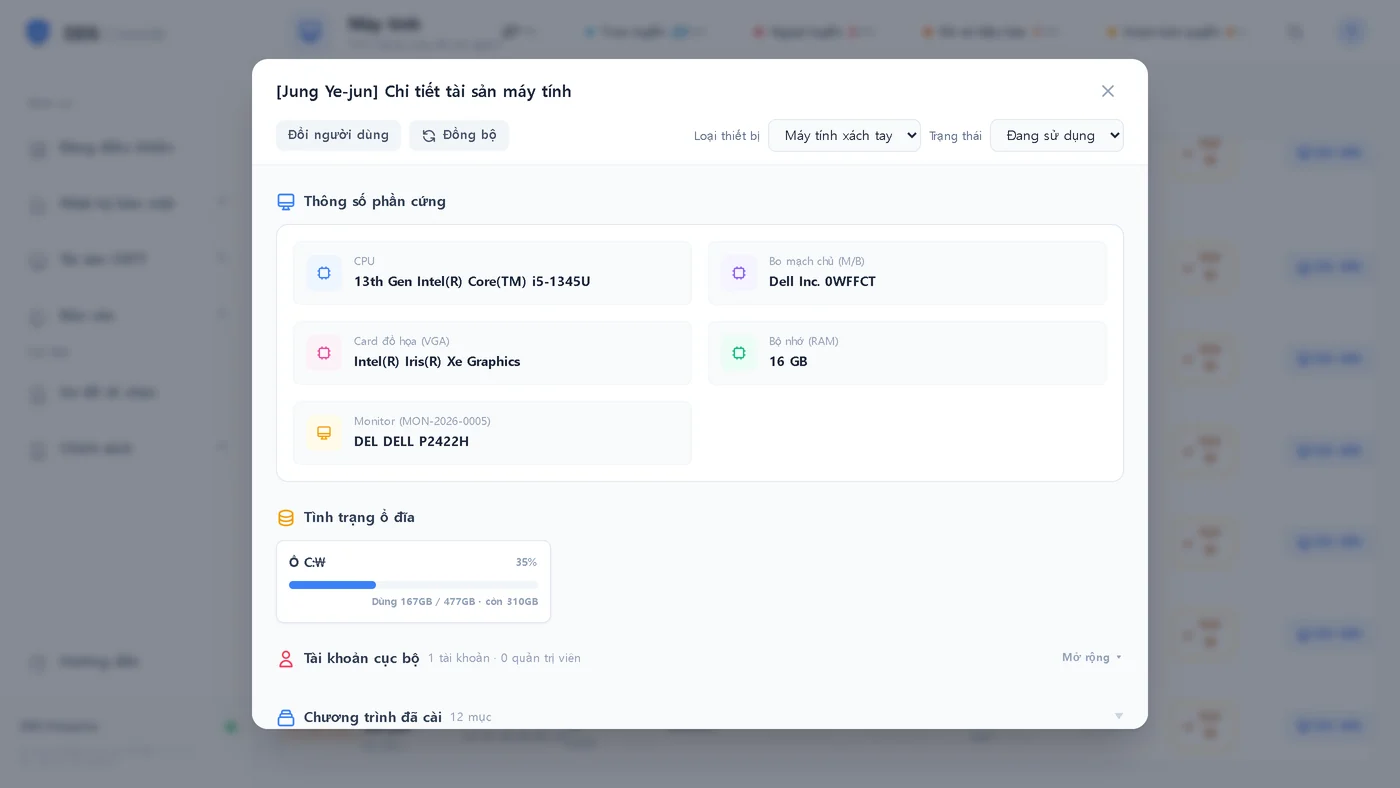Open the Loại thiết bị dropdown

pyautogui.click(x=844, y=135)
